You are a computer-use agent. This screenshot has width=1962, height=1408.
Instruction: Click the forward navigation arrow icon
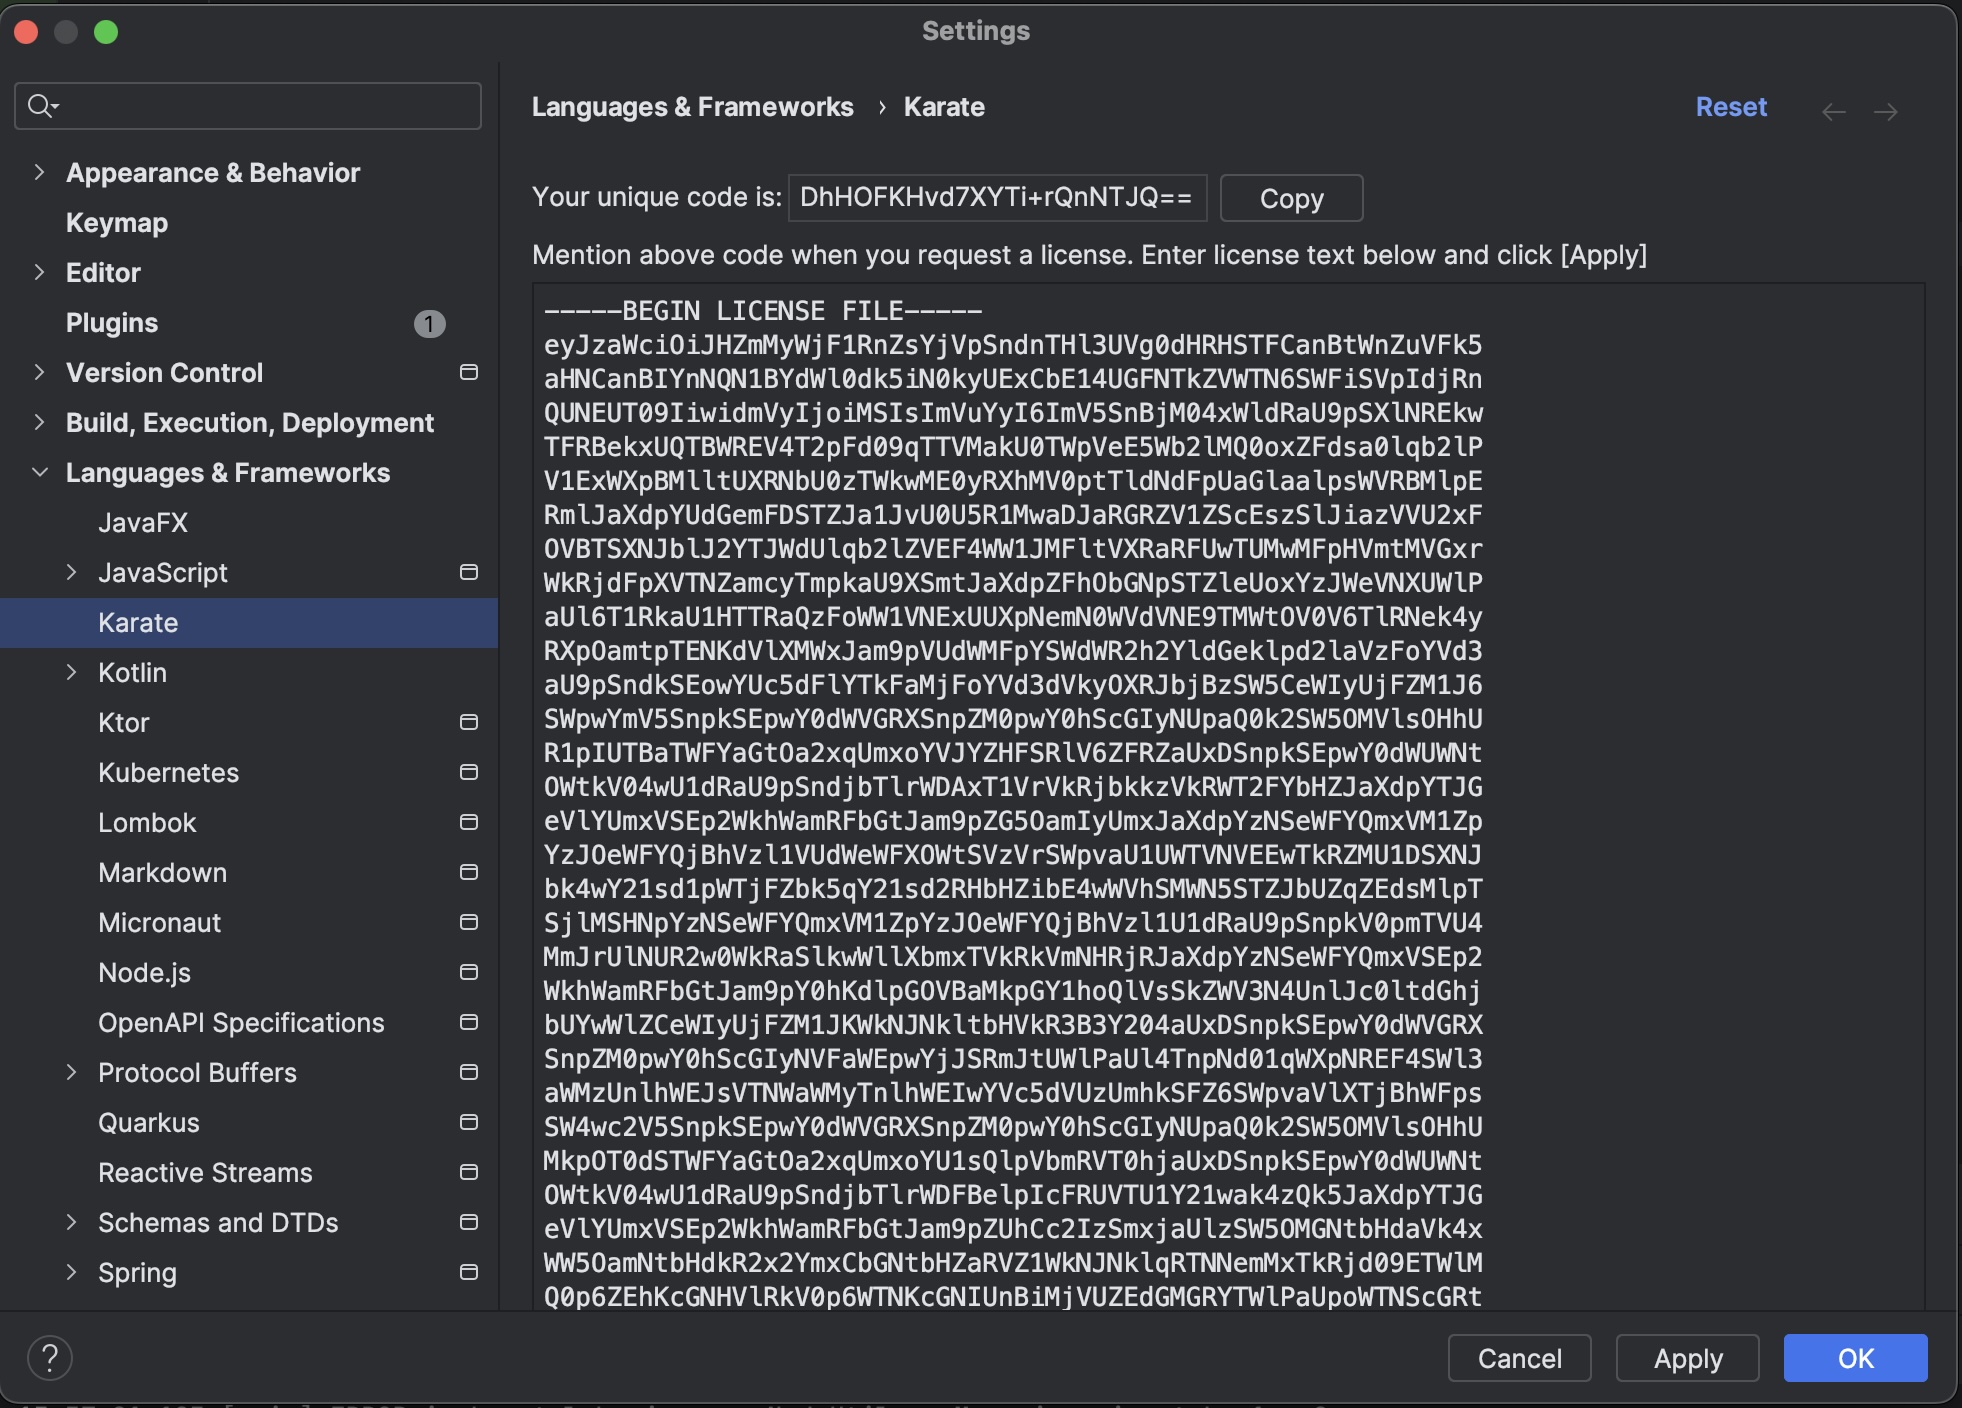pos(1886,112)
